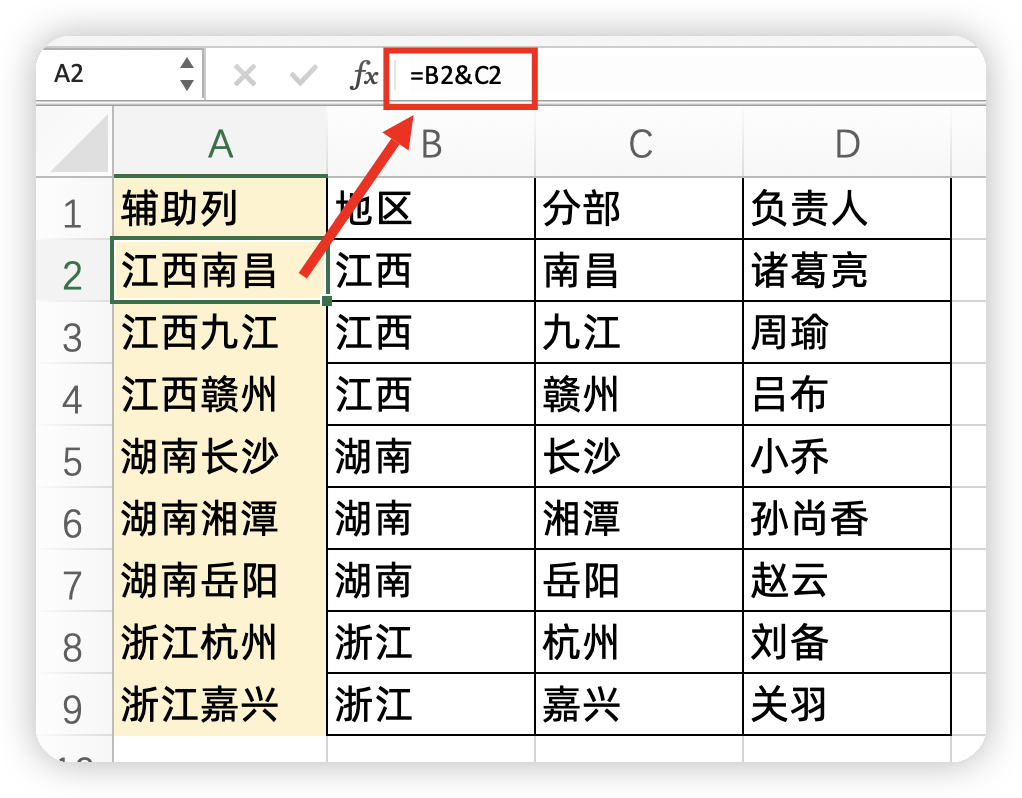This screenshot has width=1022, height=798.
Task: Select column D header
Action: click(847, 143)
